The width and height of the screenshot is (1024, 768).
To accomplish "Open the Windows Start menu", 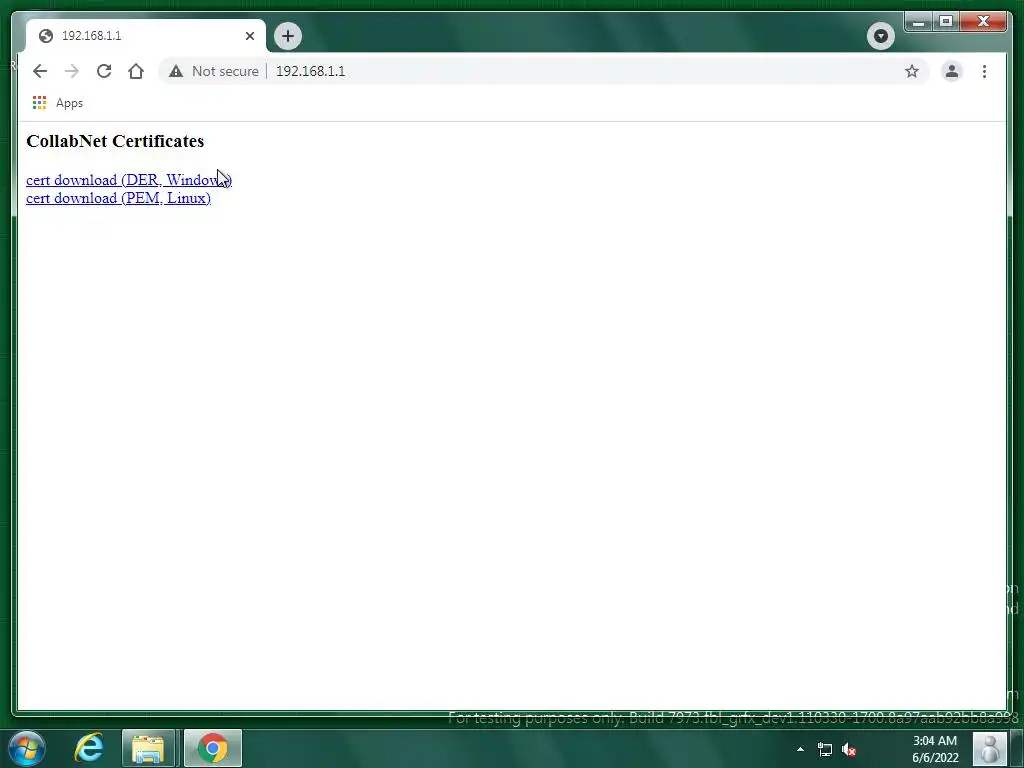I will (x=27, y=748).
